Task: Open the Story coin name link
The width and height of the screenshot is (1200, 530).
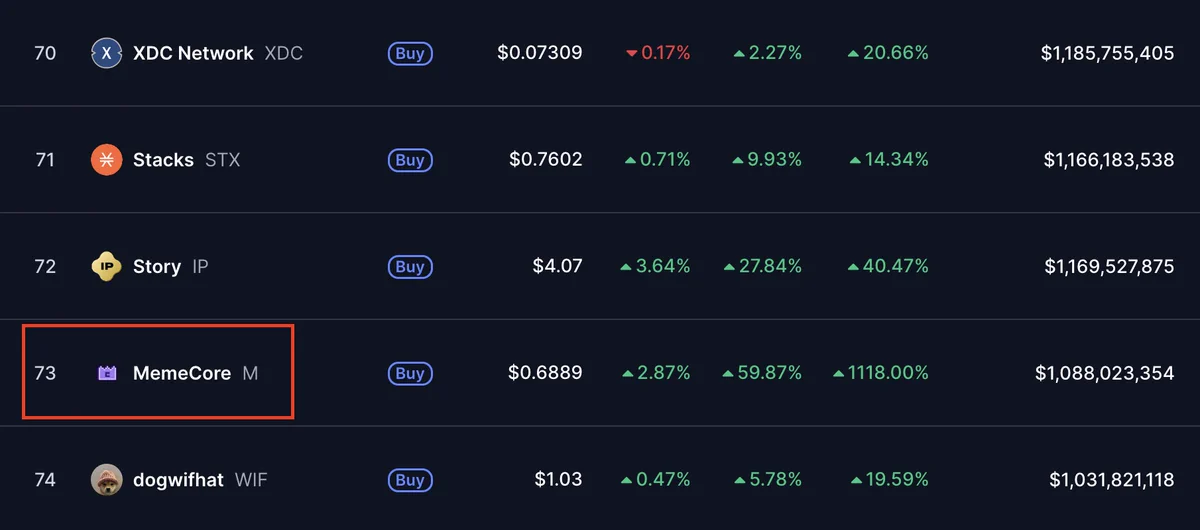Action: click(x=157, y=267)
